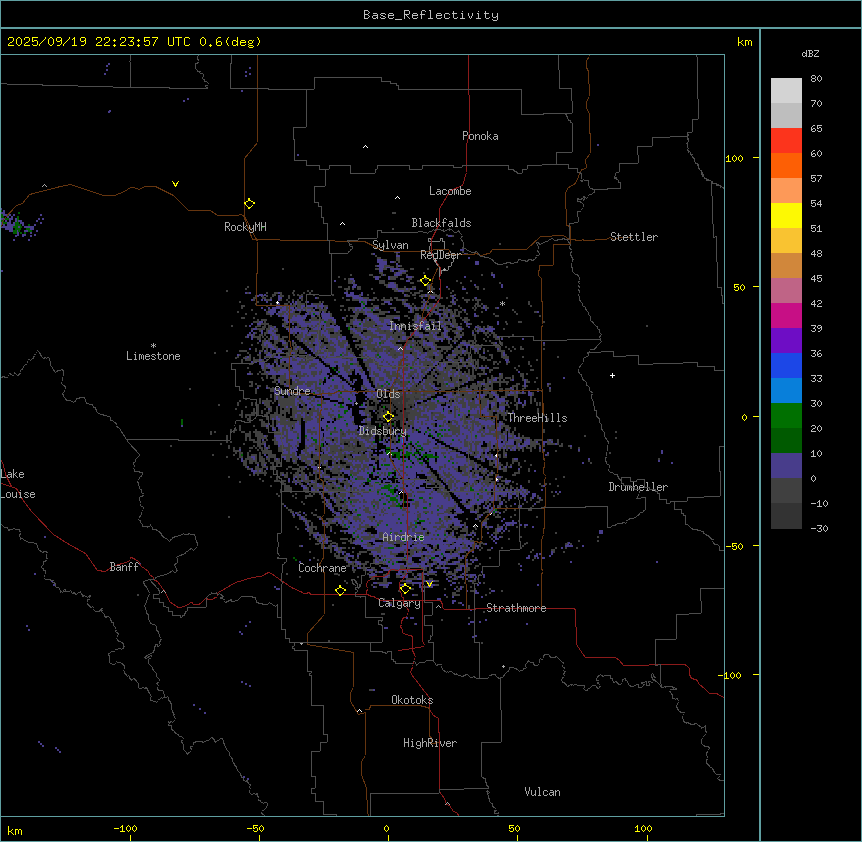Click the Base_Reflectivity title bar
The height and width of the screenshot is (842, 862).
430,15
